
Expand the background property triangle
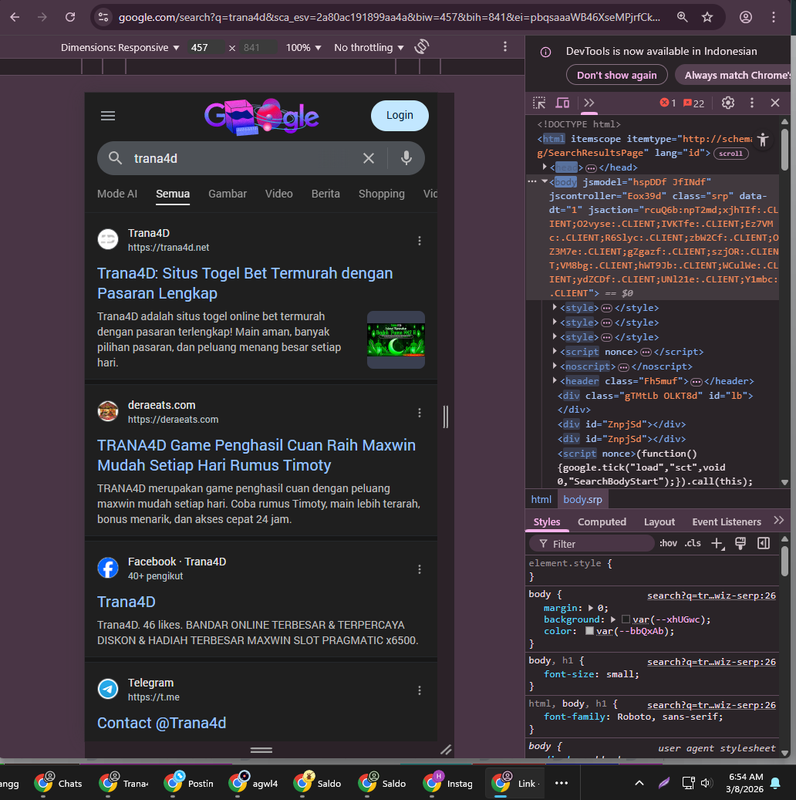(613, 619)
